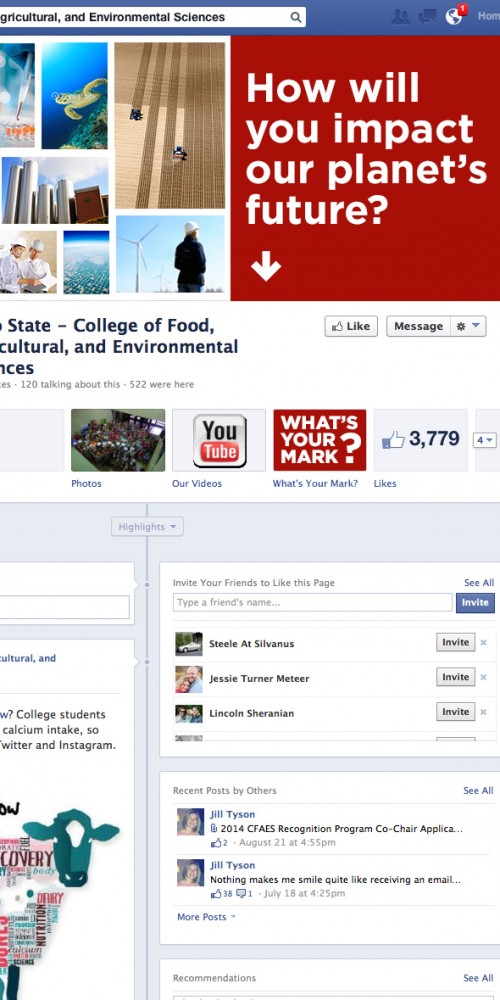Open Jill Tyson name on August 21 post

233,814
